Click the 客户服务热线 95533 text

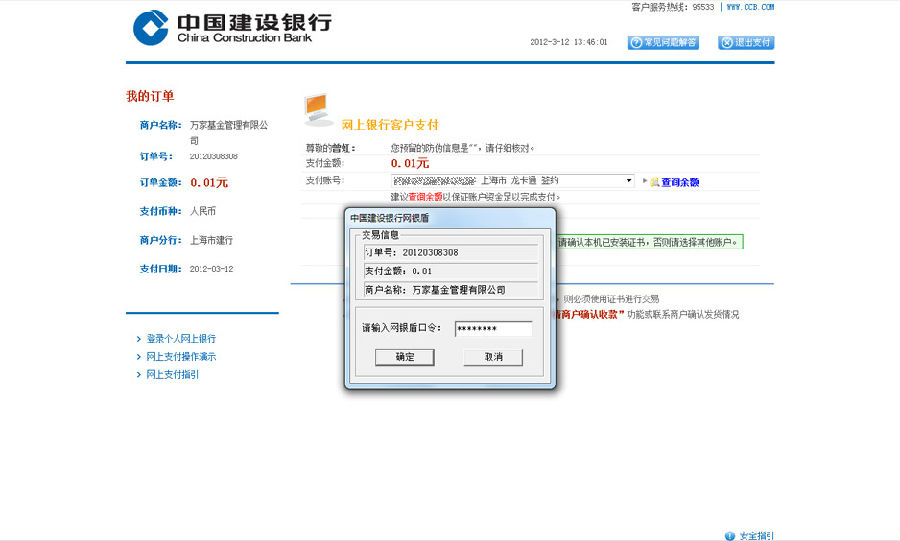(673, 7)
